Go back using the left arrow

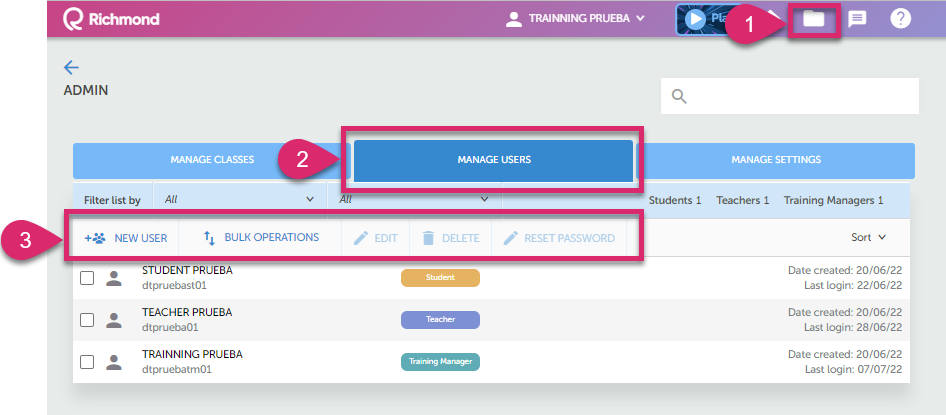[x=71, y=67]
